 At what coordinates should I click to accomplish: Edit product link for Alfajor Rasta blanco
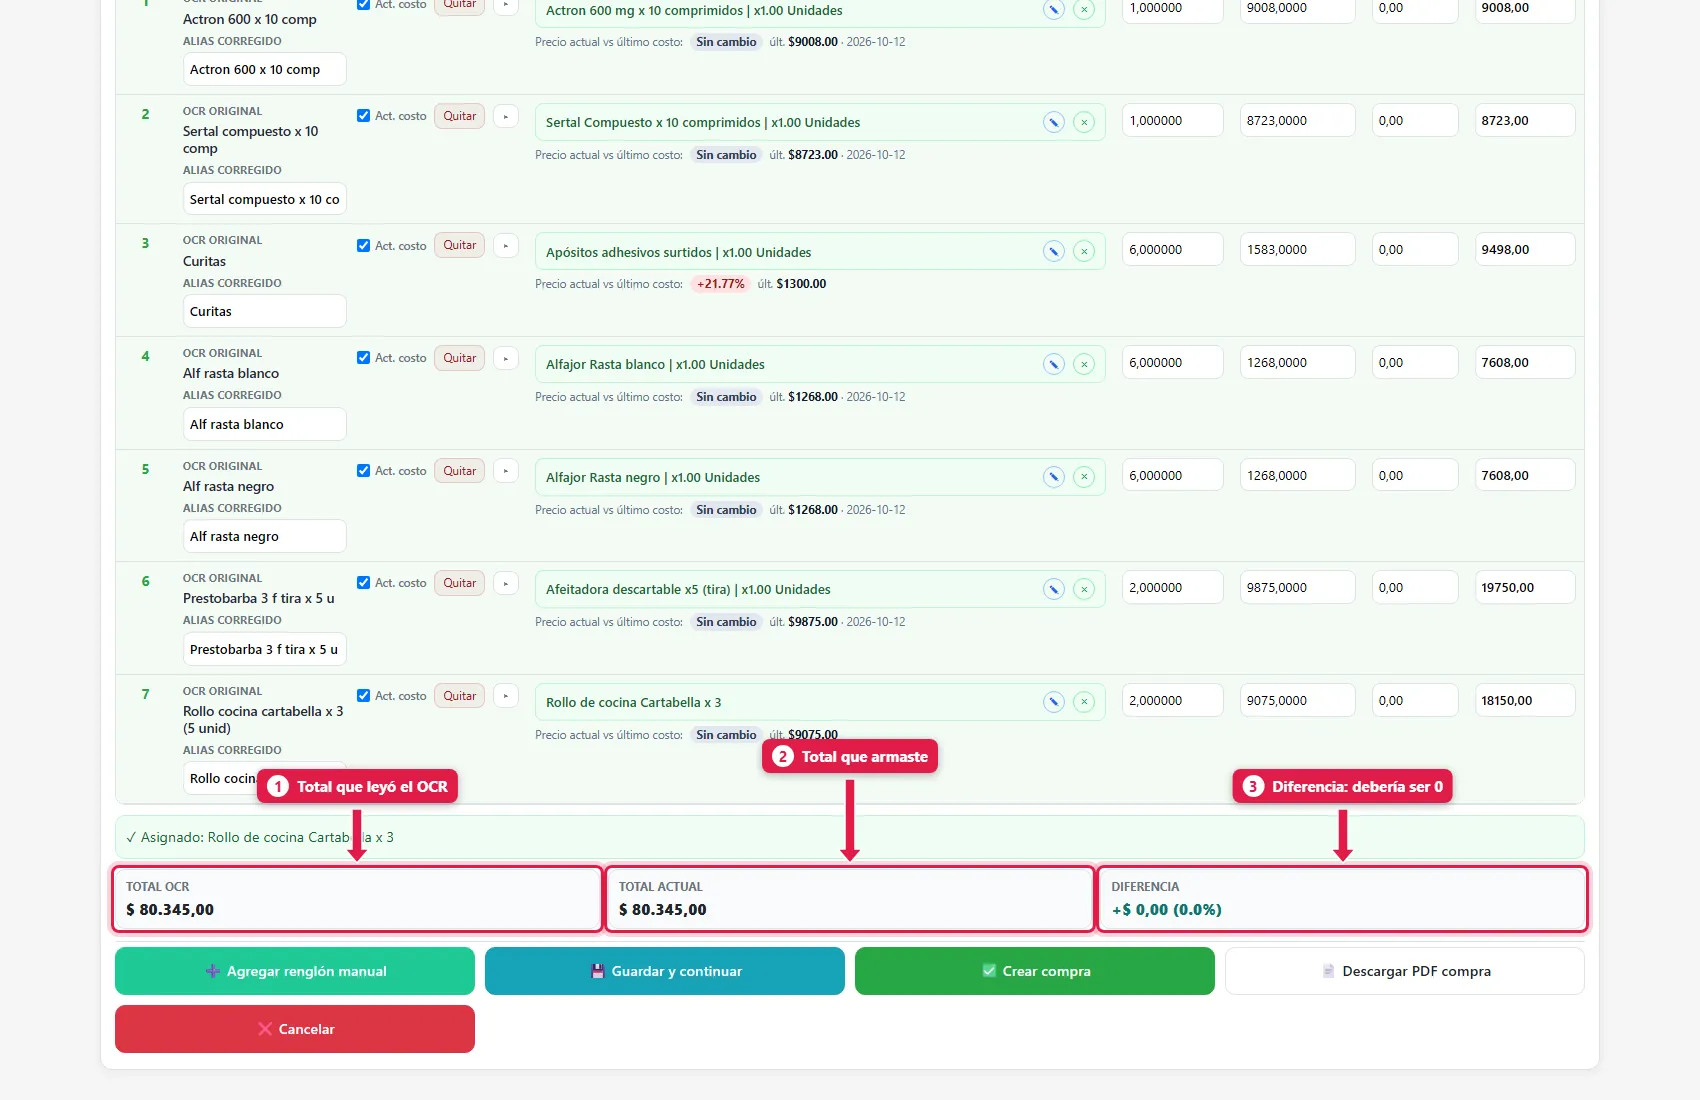click(1053, 364)
